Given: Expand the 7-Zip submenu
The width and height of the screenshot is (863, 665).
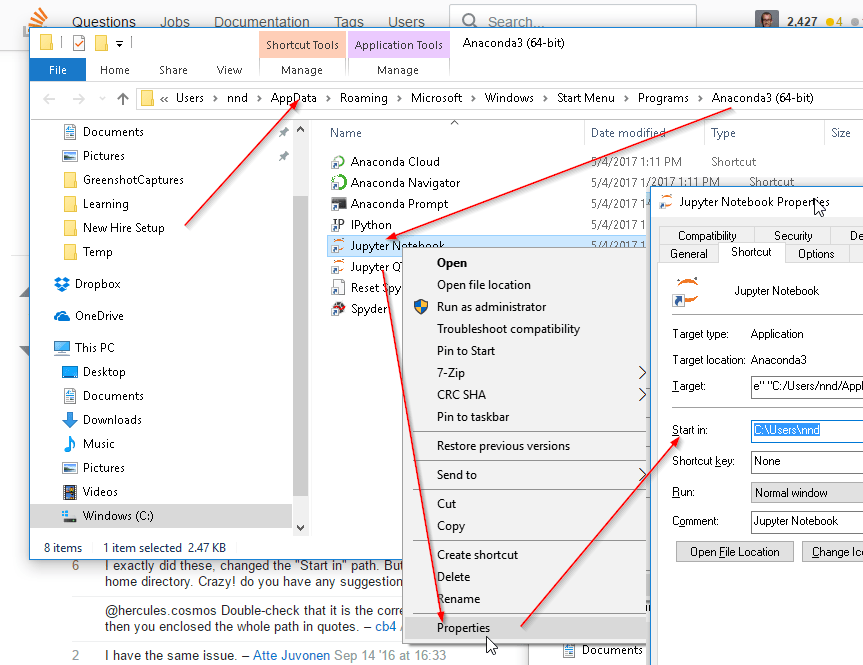Looking at the screenshot, I should point(641,373).
